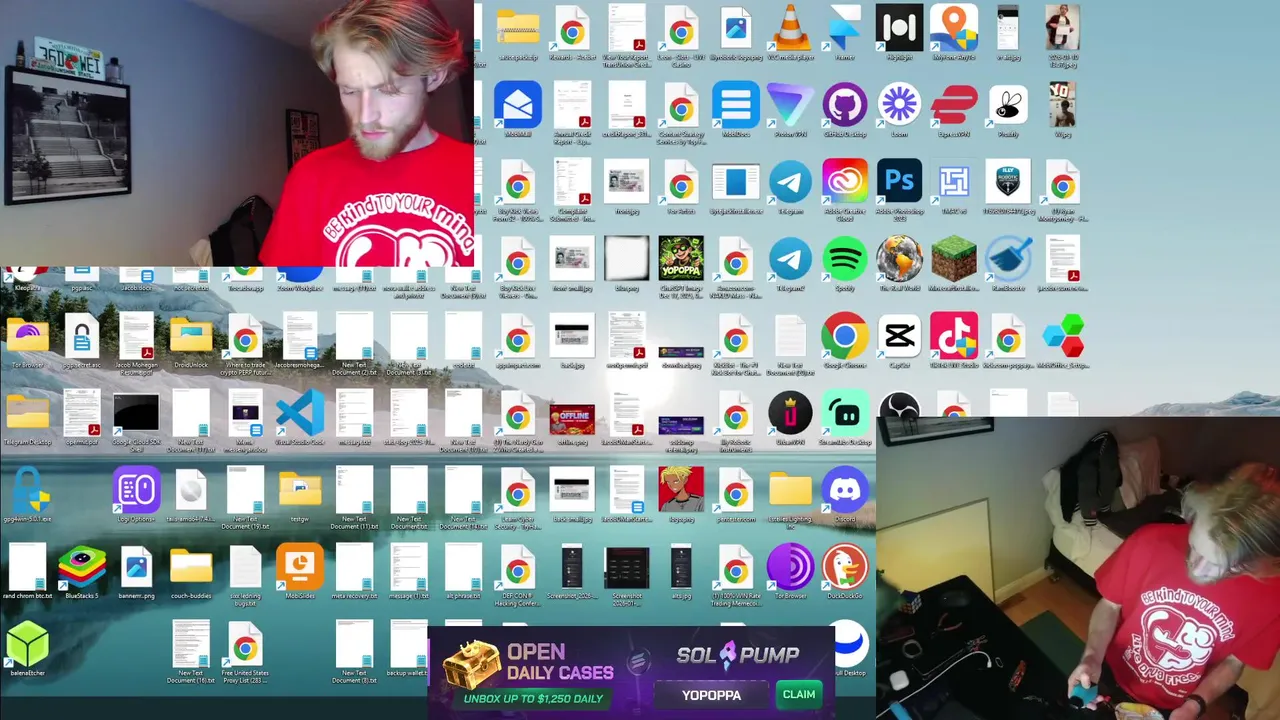The height and width of the screenshot is (720, 1280).
Task: Open the Telegram Desktop folder
Action: pos(27,414)
